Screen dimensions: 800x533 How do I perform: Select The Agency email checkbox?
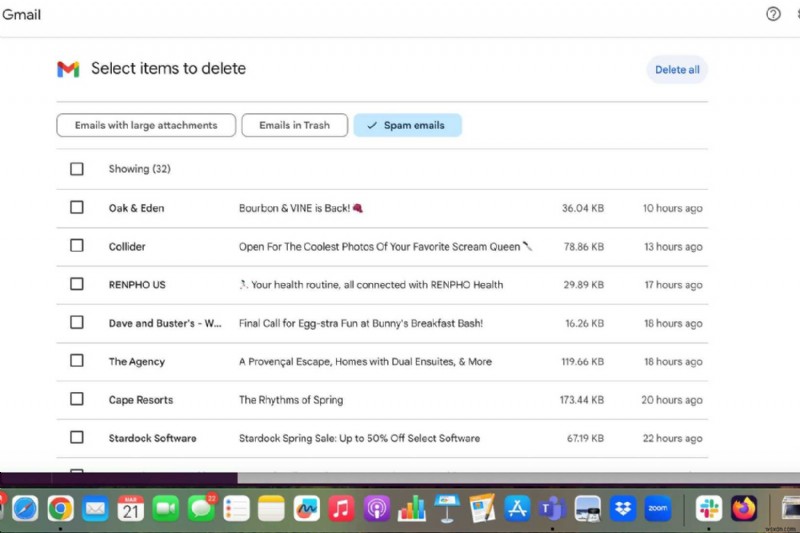pyautogui.click(x=77, y=361)
